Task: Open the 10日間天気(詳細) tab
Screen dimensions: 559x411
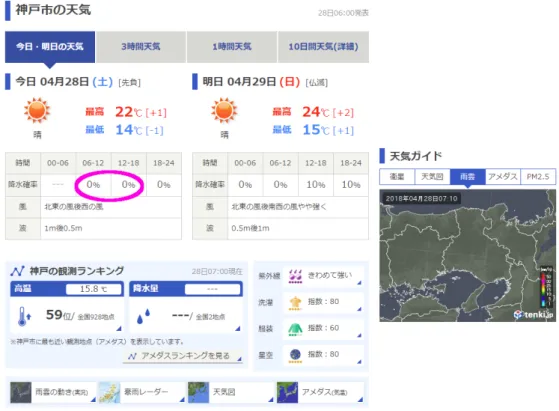Action: pyautogui.click(x=323, y=47)
